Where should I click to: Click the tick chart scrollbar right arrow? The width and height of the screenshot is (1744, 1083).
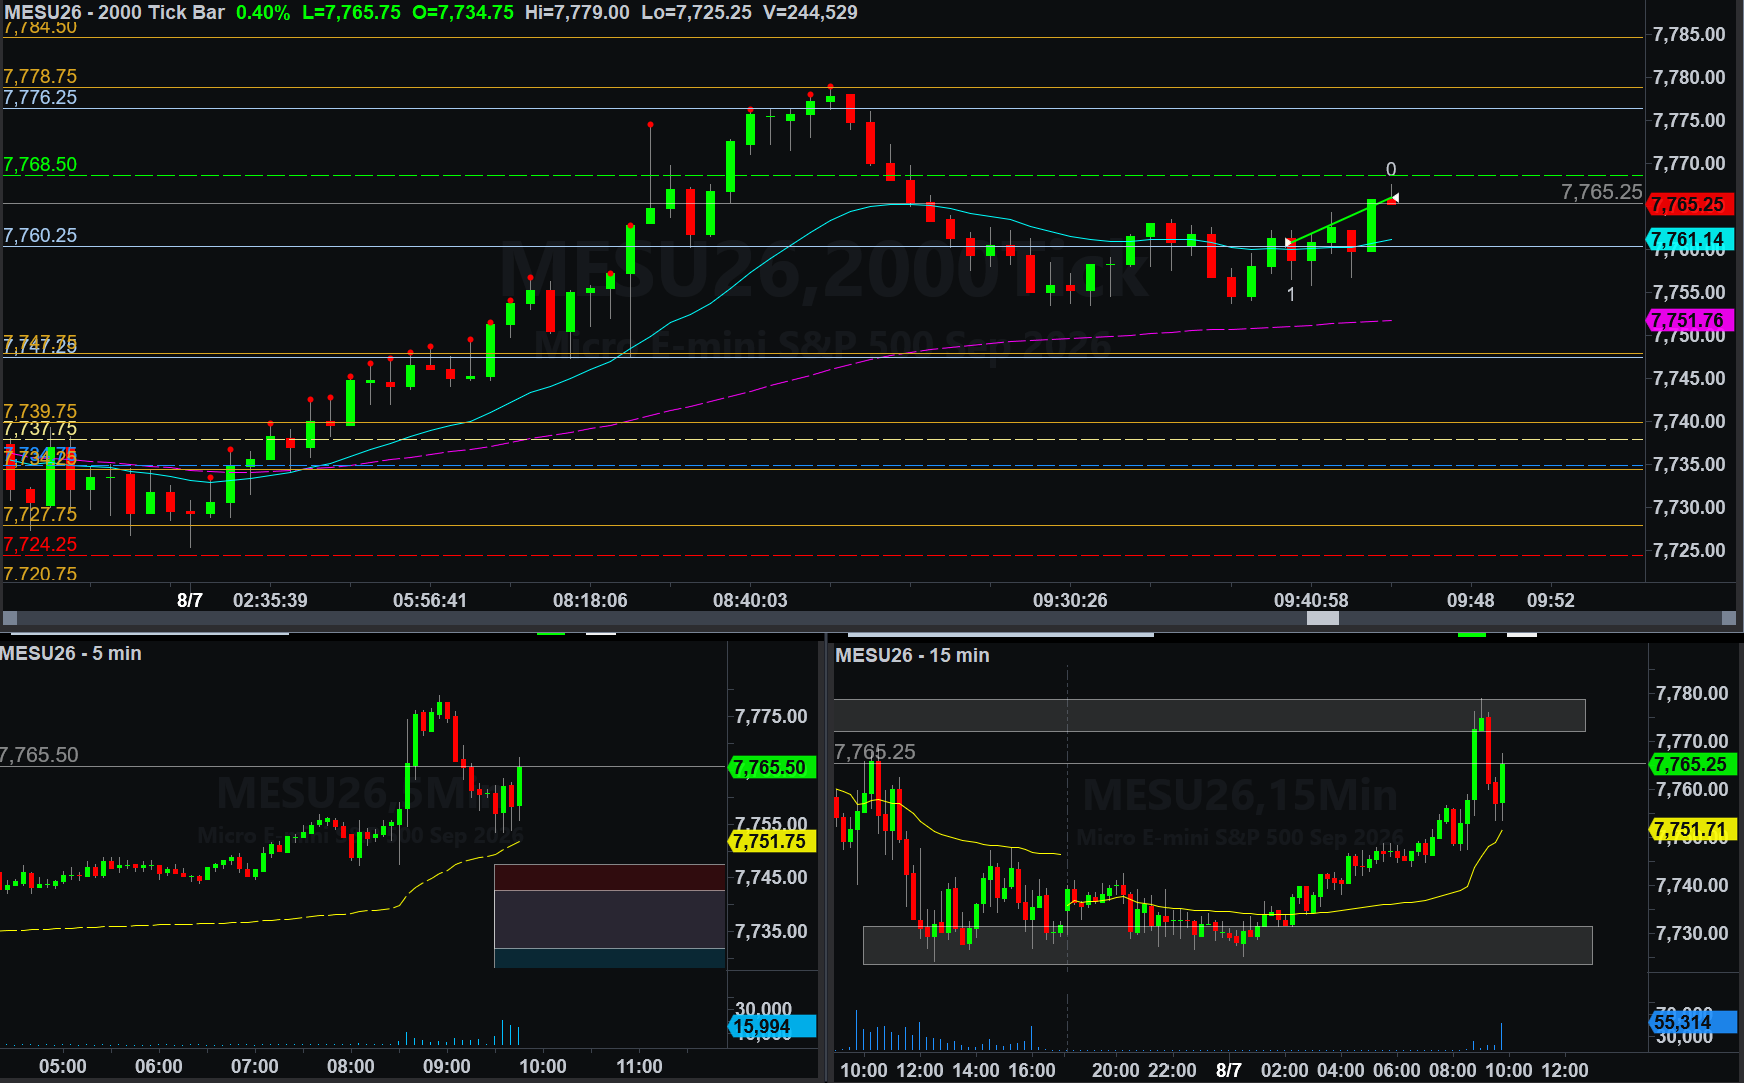point(1728,618)
